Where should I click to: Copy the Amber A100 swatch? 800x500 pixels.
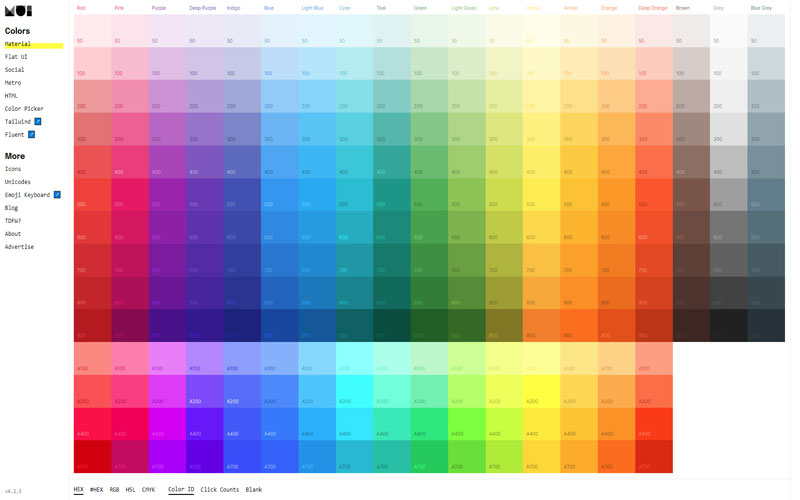pos(579,359)
